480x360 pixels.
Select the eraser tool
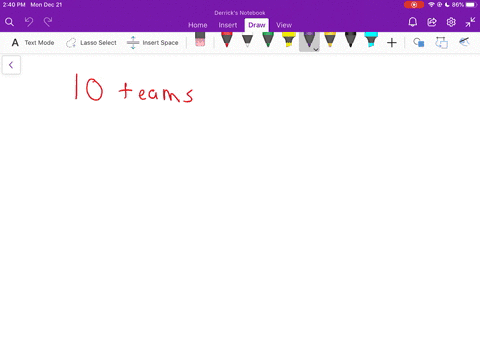(x=200, y=40)
